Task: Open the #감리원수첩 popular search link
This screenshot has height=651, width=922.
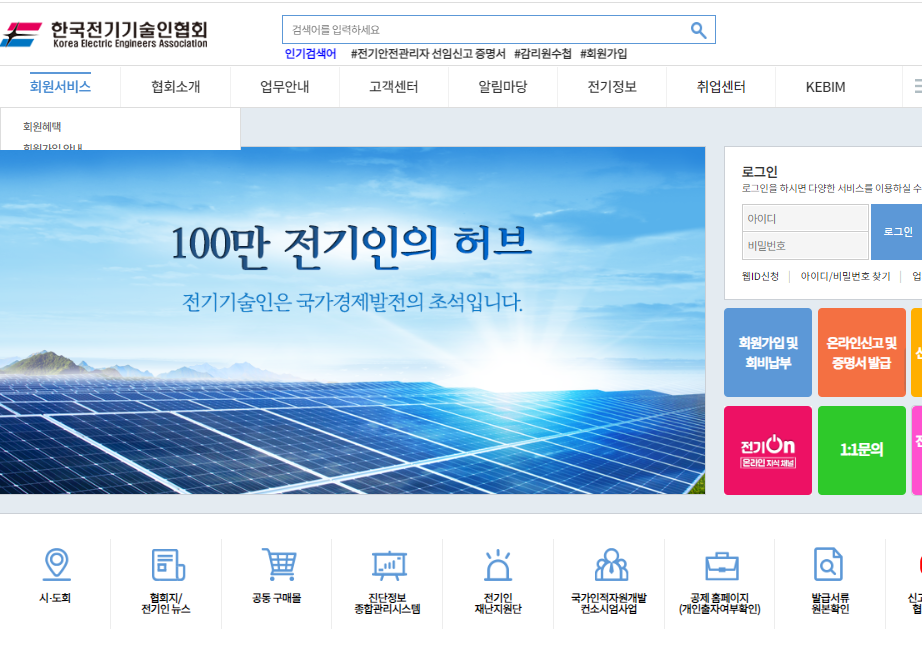Action: coord(543,54)
